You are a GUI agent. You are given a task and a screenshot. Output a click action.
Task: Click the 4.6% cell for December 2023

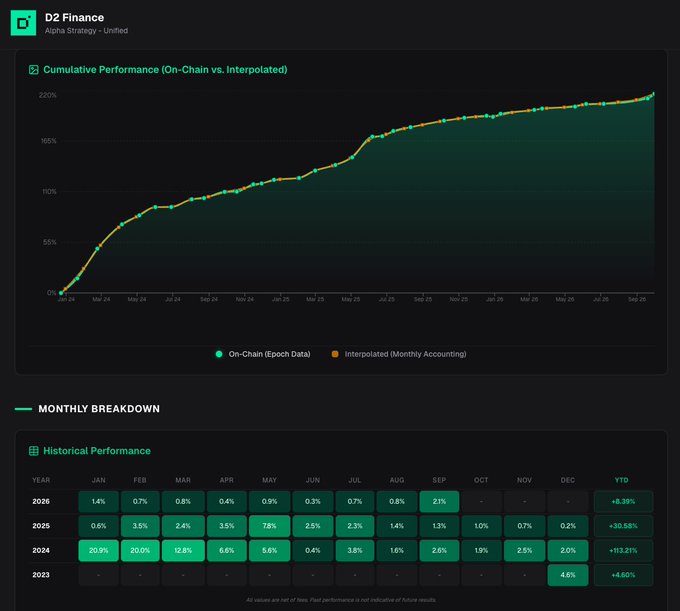[x=568, y=575]
